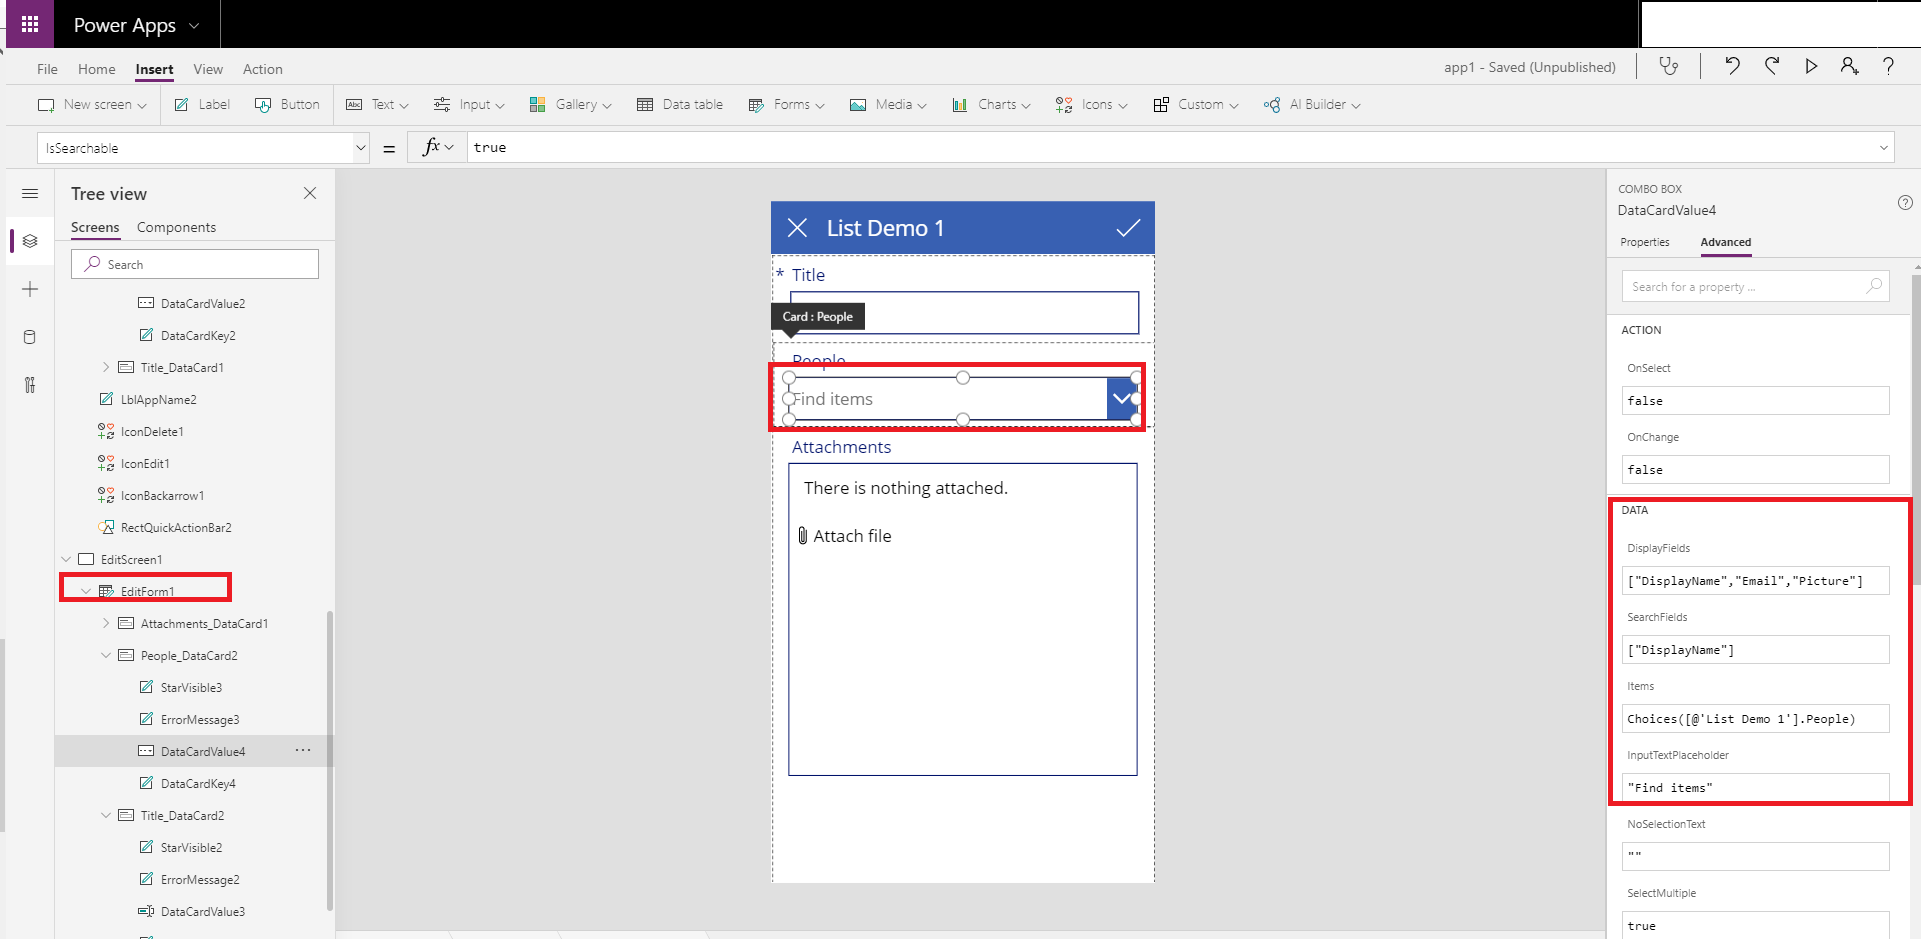Open Help question mark icon
This screenshot has height=939, width=1921.
(1888, 66)
